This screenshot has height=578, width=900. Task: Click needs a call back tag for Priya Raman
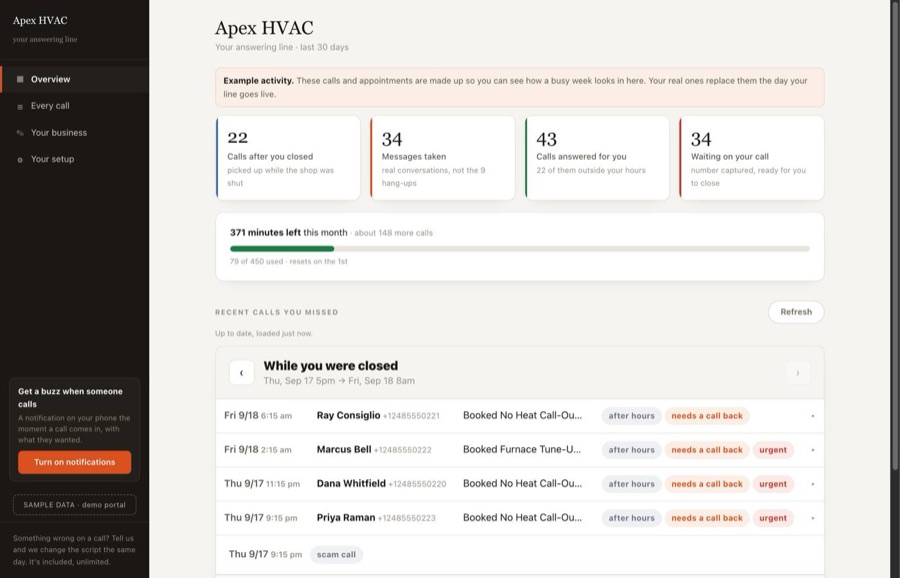707,518
